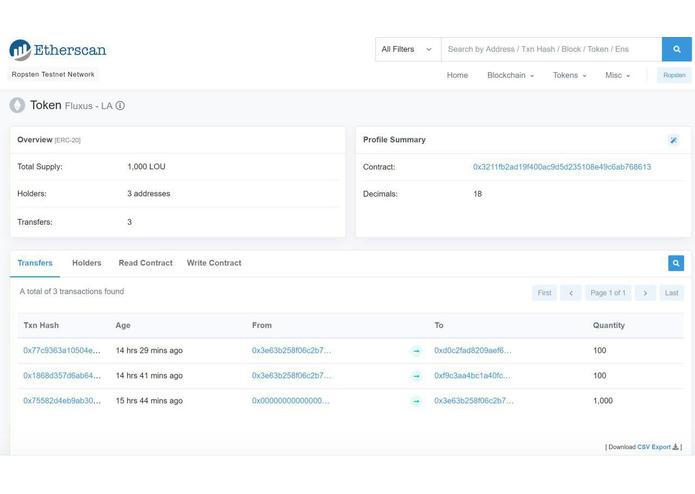Open From address in the 14 hrs 29 mins row
This screenshot has height=494, width=695.
291,350
